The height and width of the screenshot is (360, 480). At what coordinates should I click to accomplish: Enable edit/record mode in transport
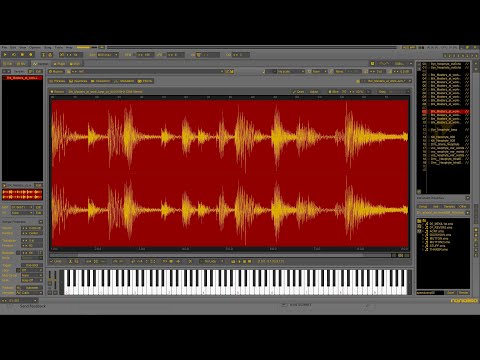click(x=31, y=55)
